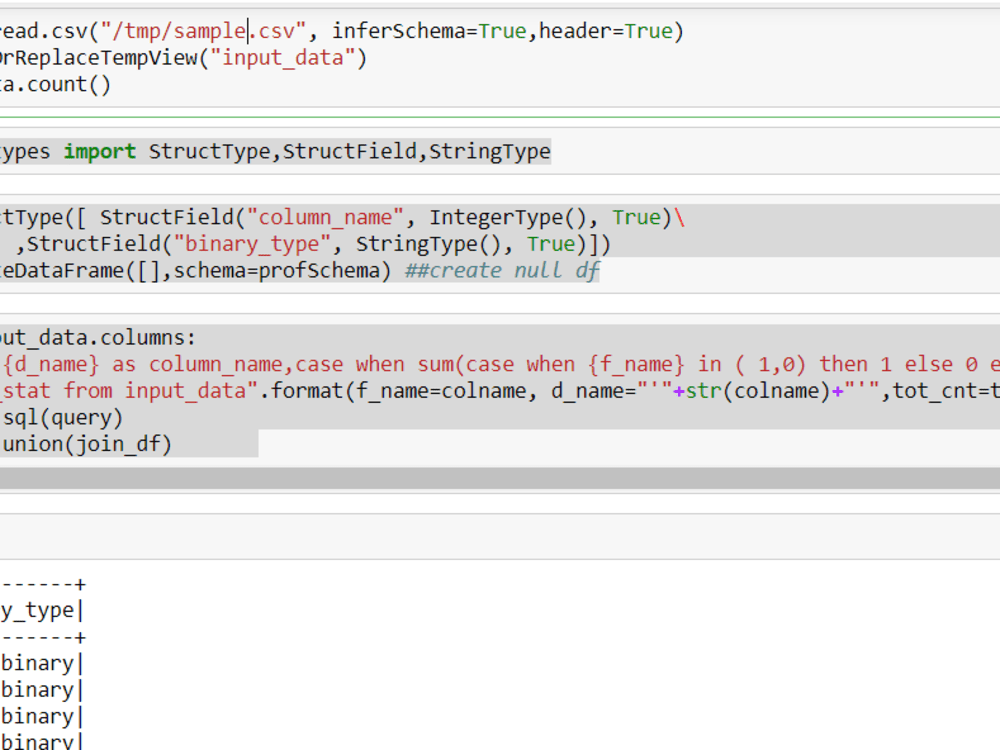
Task: Click the first binary row in output
Action: point(38,663)
